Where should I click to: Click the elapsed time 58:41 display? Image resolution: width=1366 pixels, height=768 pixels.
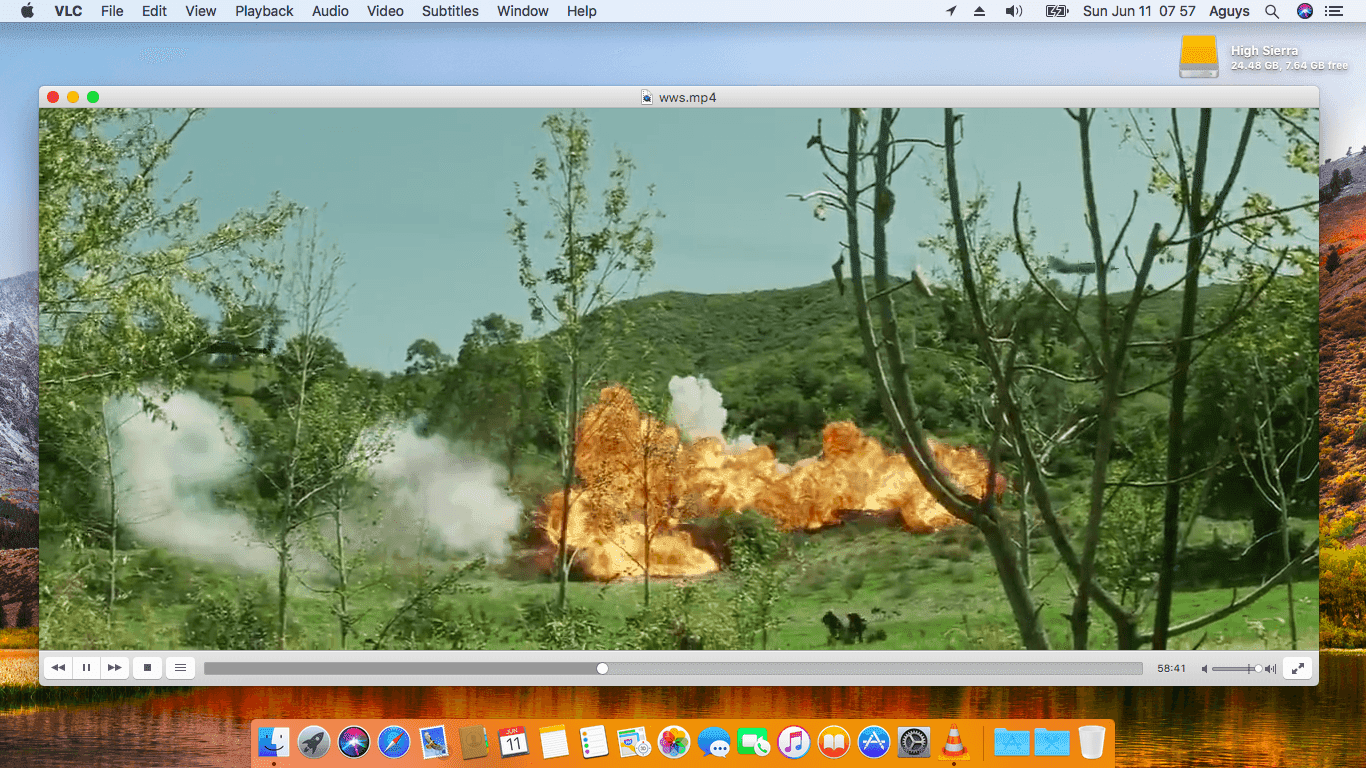click(x=1172, y=668)
